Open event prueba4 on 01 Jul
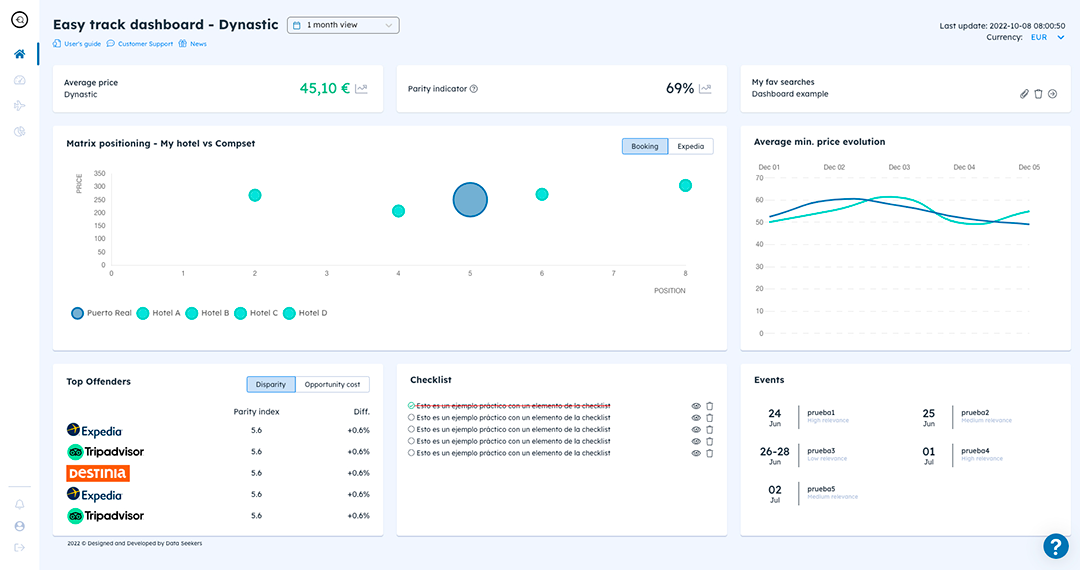 tap(962, 454)
